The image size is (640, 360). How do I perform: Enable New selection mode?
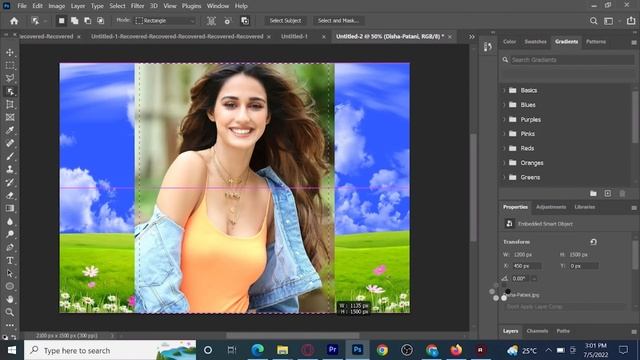(61, 20)
